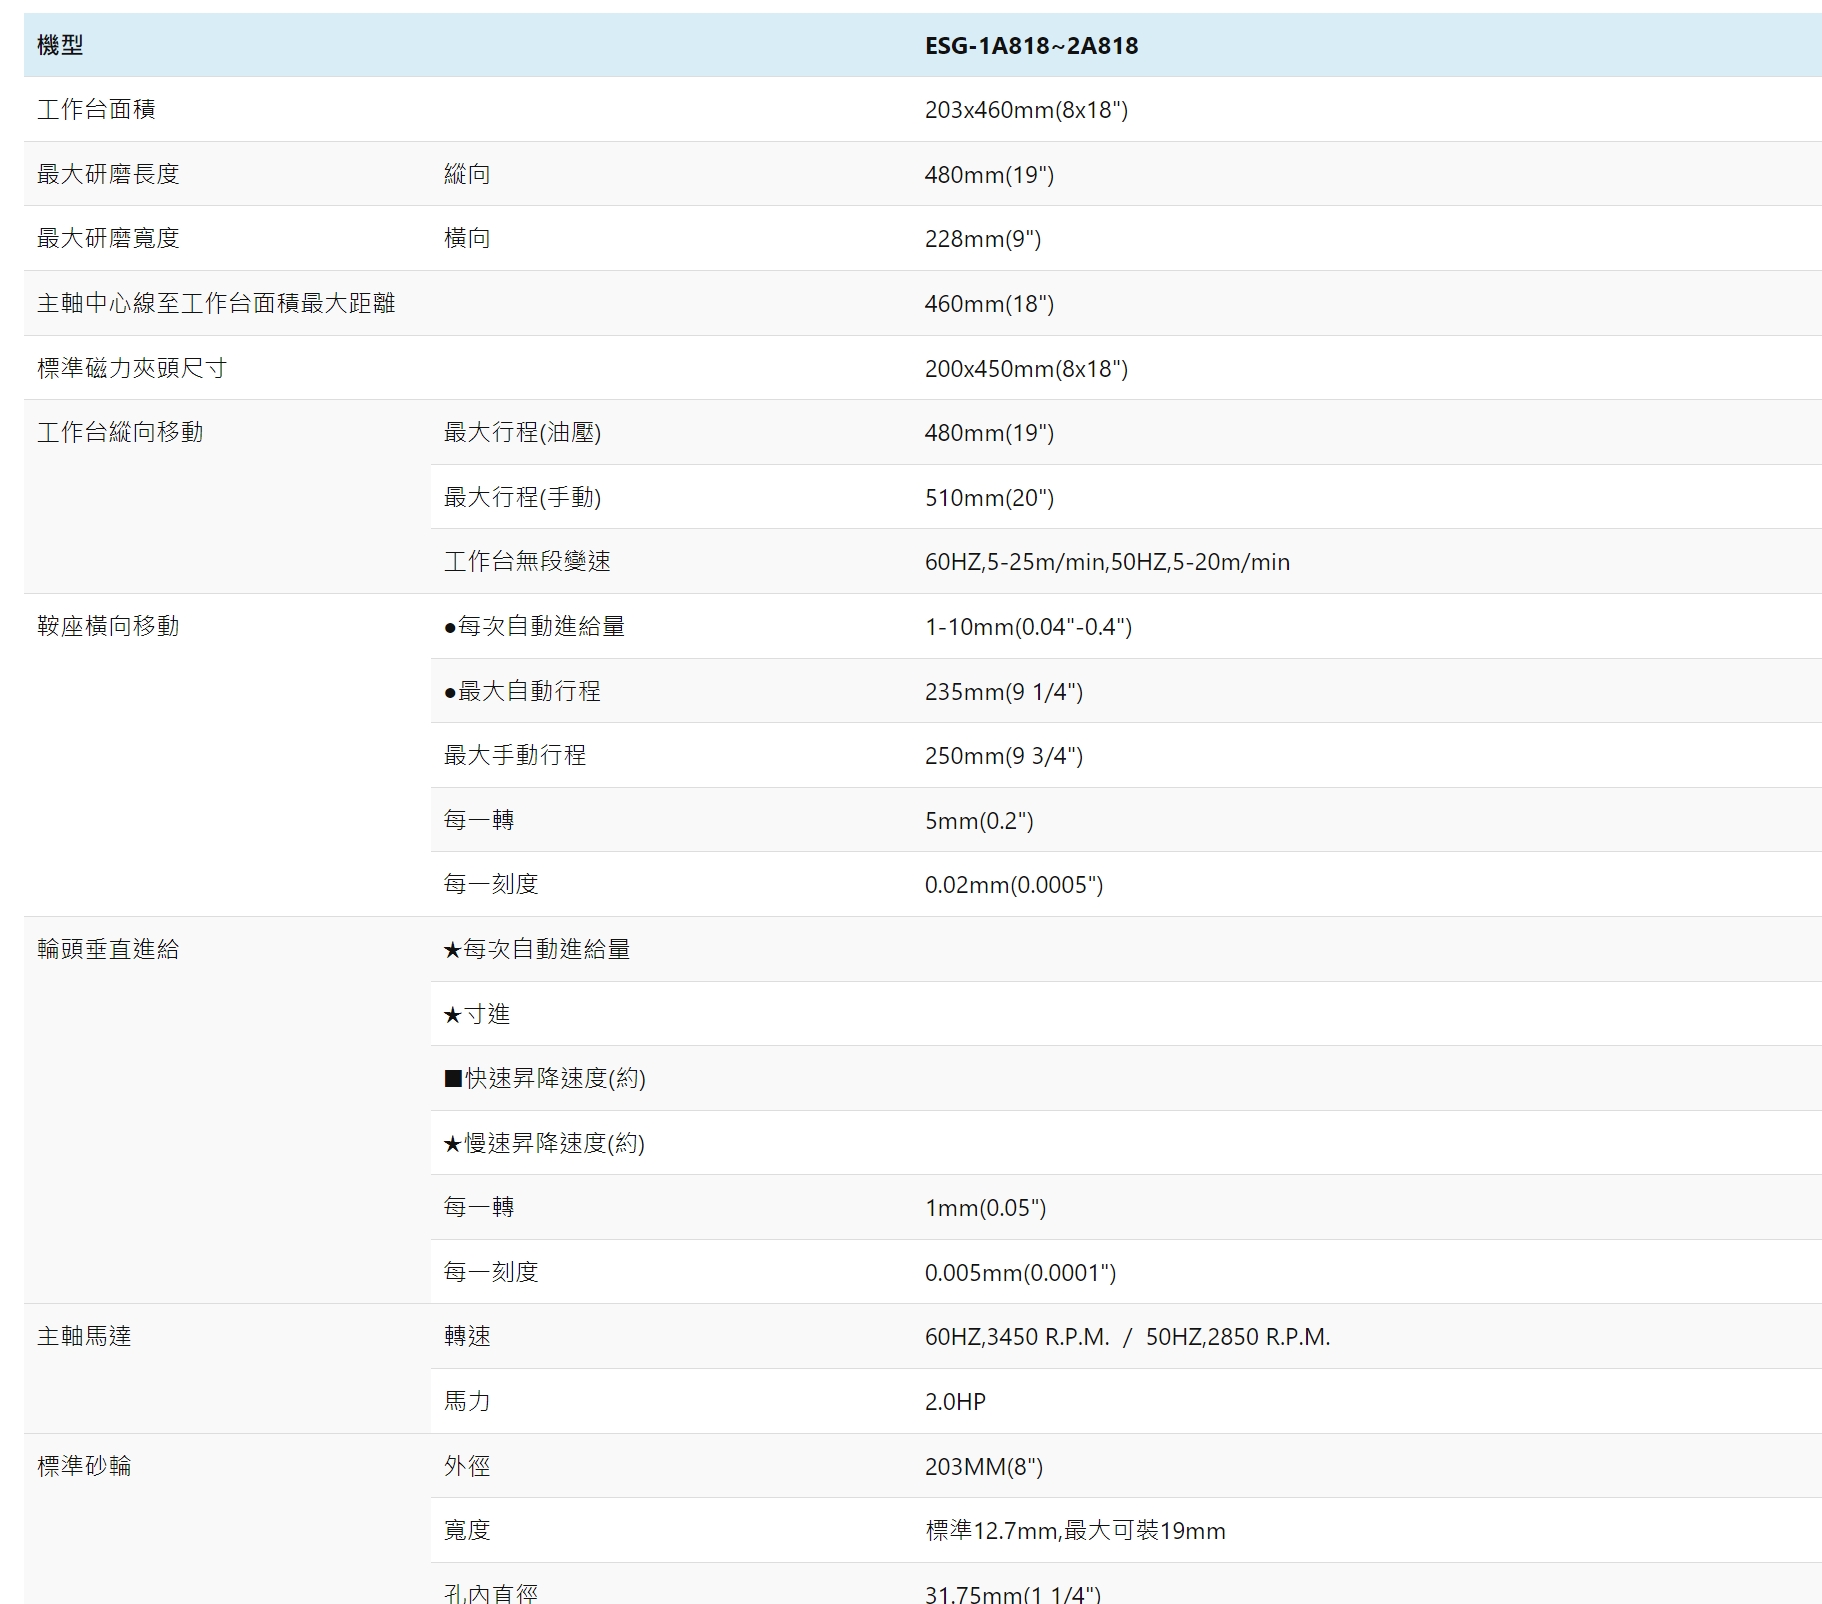Screen dimensions: 1822x1604
Task: Select value 510mm(20")
Action: pyautogui.click(x=989, y=498)
